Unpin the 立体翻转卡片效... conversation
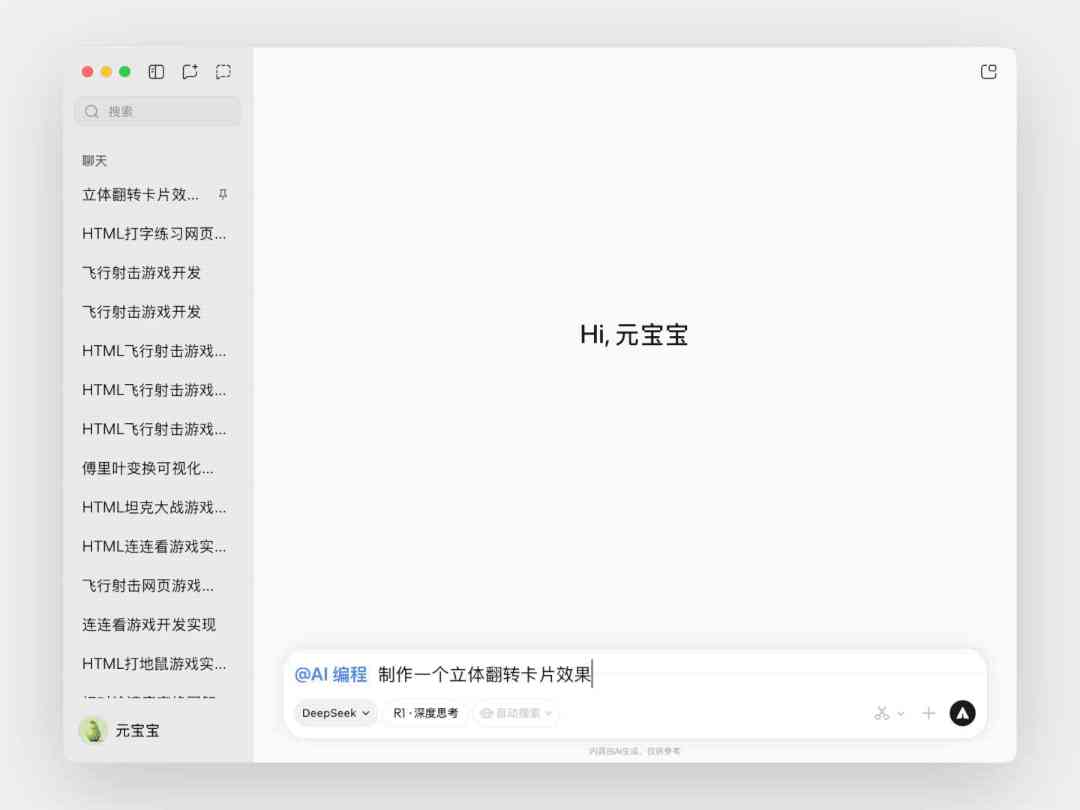The image size is (1080, 810). 222,194
